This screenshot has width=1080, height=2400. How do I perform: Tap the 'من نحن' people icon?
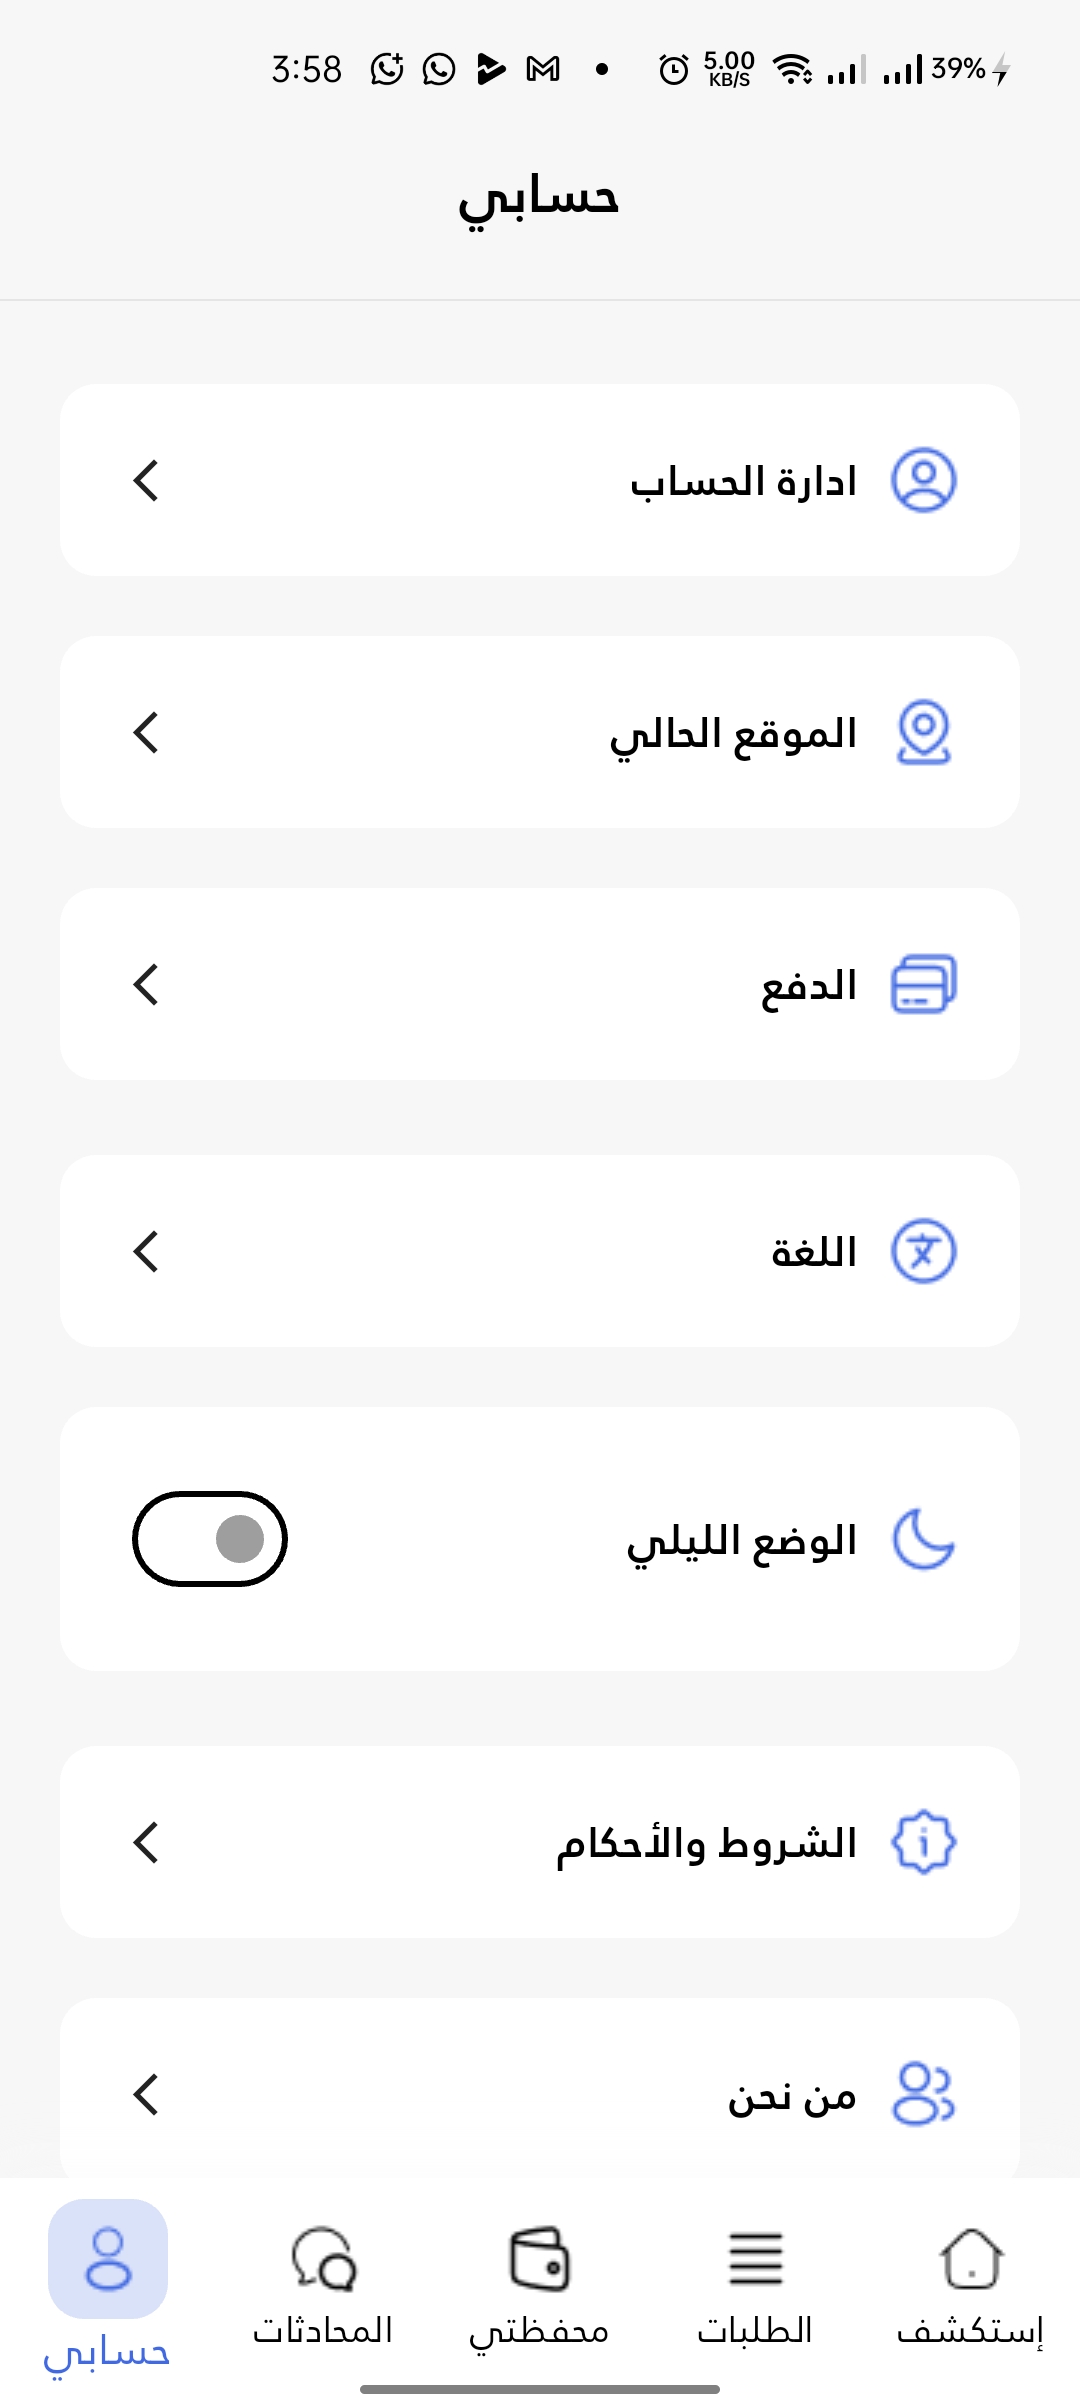pos(923,2093)
